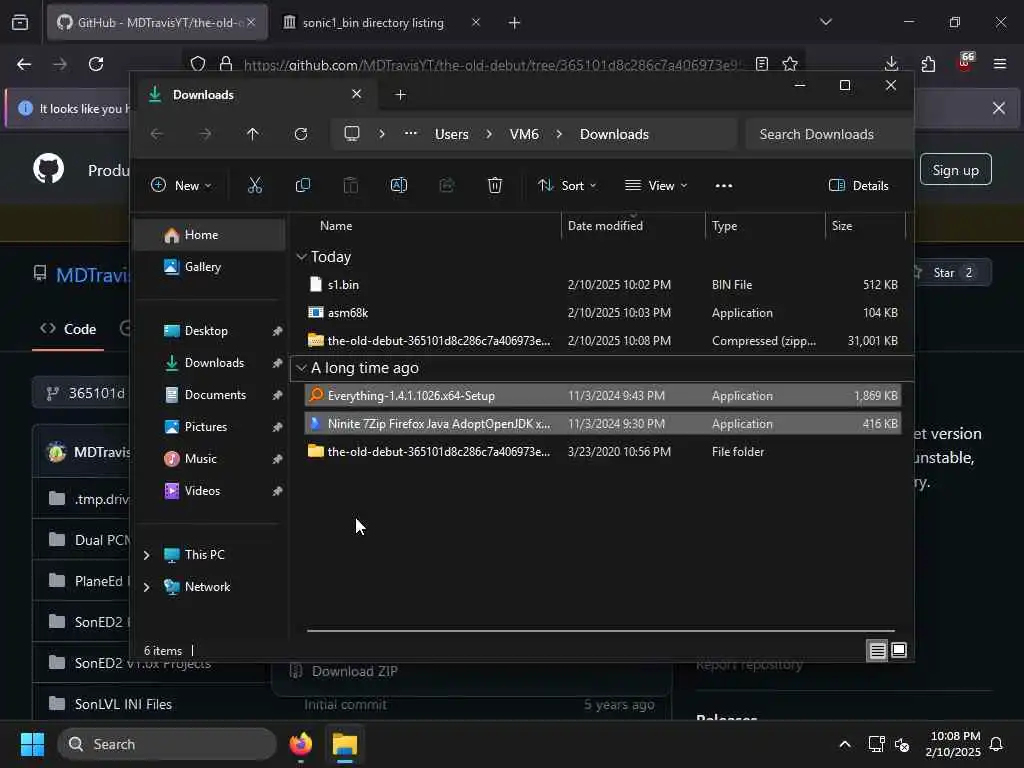Unpin Music from Quick access
This screenshot has height=768, width=1024.
pos(277,459)
